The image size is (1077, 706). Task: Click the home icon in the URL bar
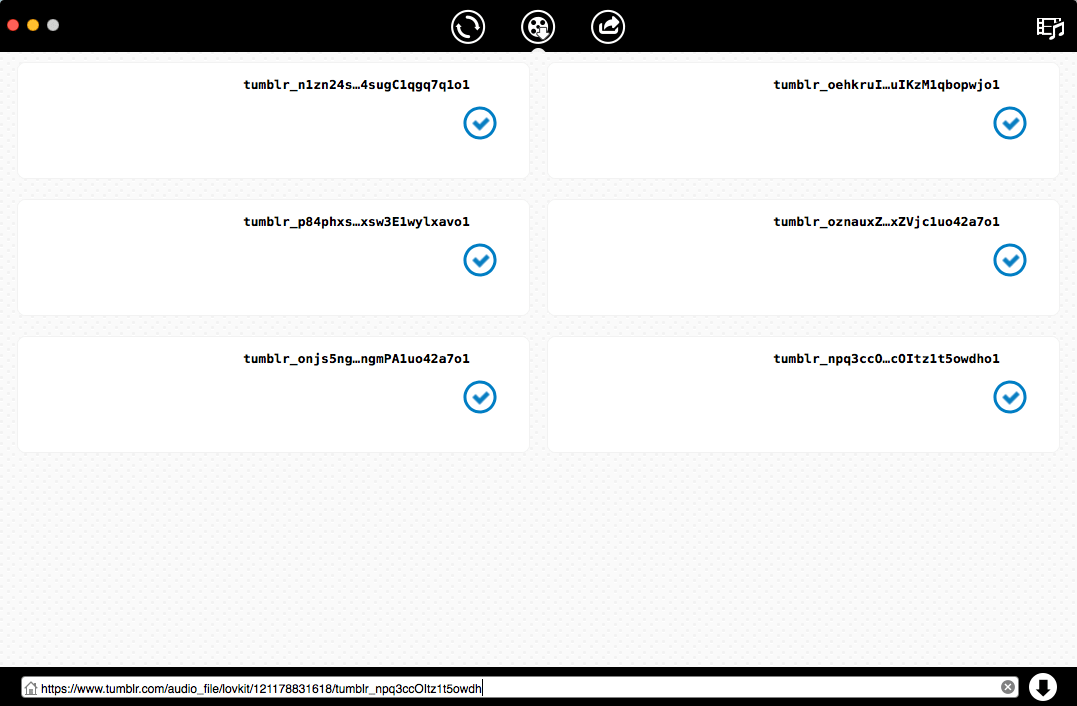pos(31,687)
